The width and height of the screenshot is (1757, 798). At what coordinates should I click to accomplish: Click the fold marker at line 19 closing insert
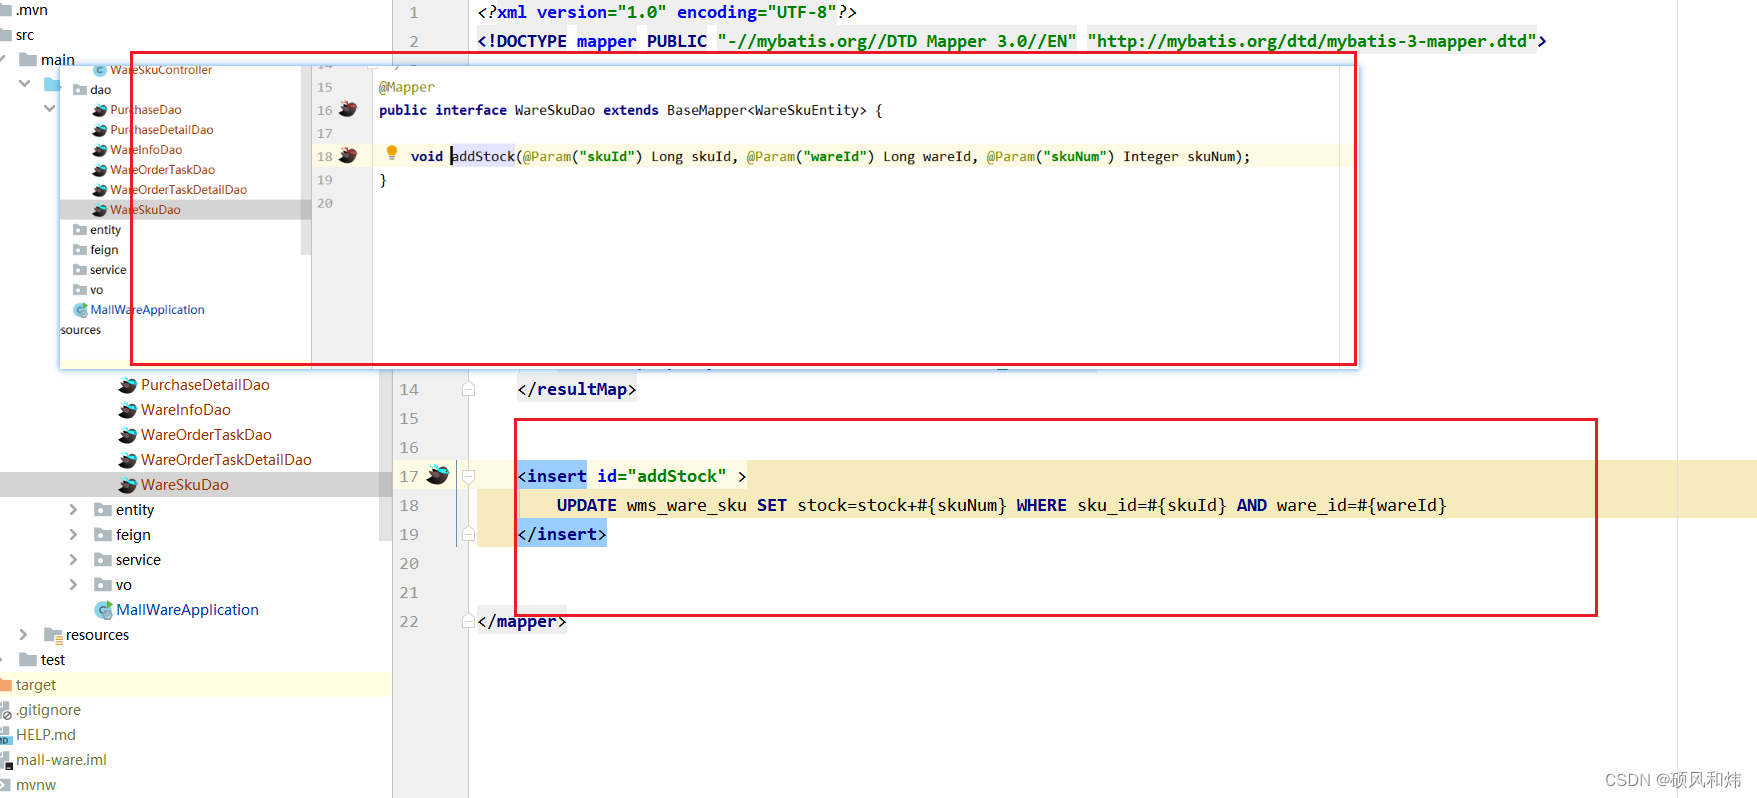point(468,535)
